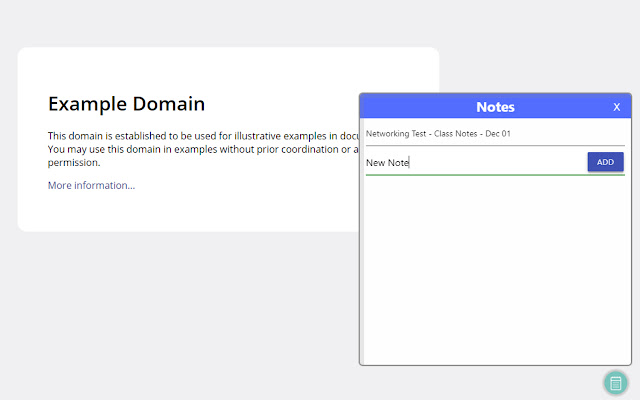The width and height of the screenshot is (640, 400).
Task: Click blank space above the Example Domain heading
Action: coord(200,68)
